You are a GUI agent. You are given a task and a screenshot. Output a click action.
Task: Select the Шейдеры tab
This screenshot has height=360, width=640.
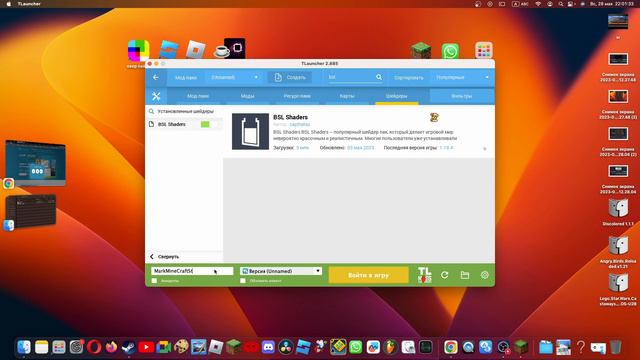pyautogui.click(x=396, y=96)
